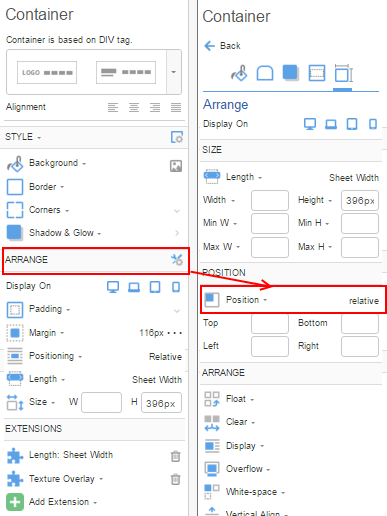Click the Background paint bucket icon in left panel
The image size is (387, 516).
[15, 164]
